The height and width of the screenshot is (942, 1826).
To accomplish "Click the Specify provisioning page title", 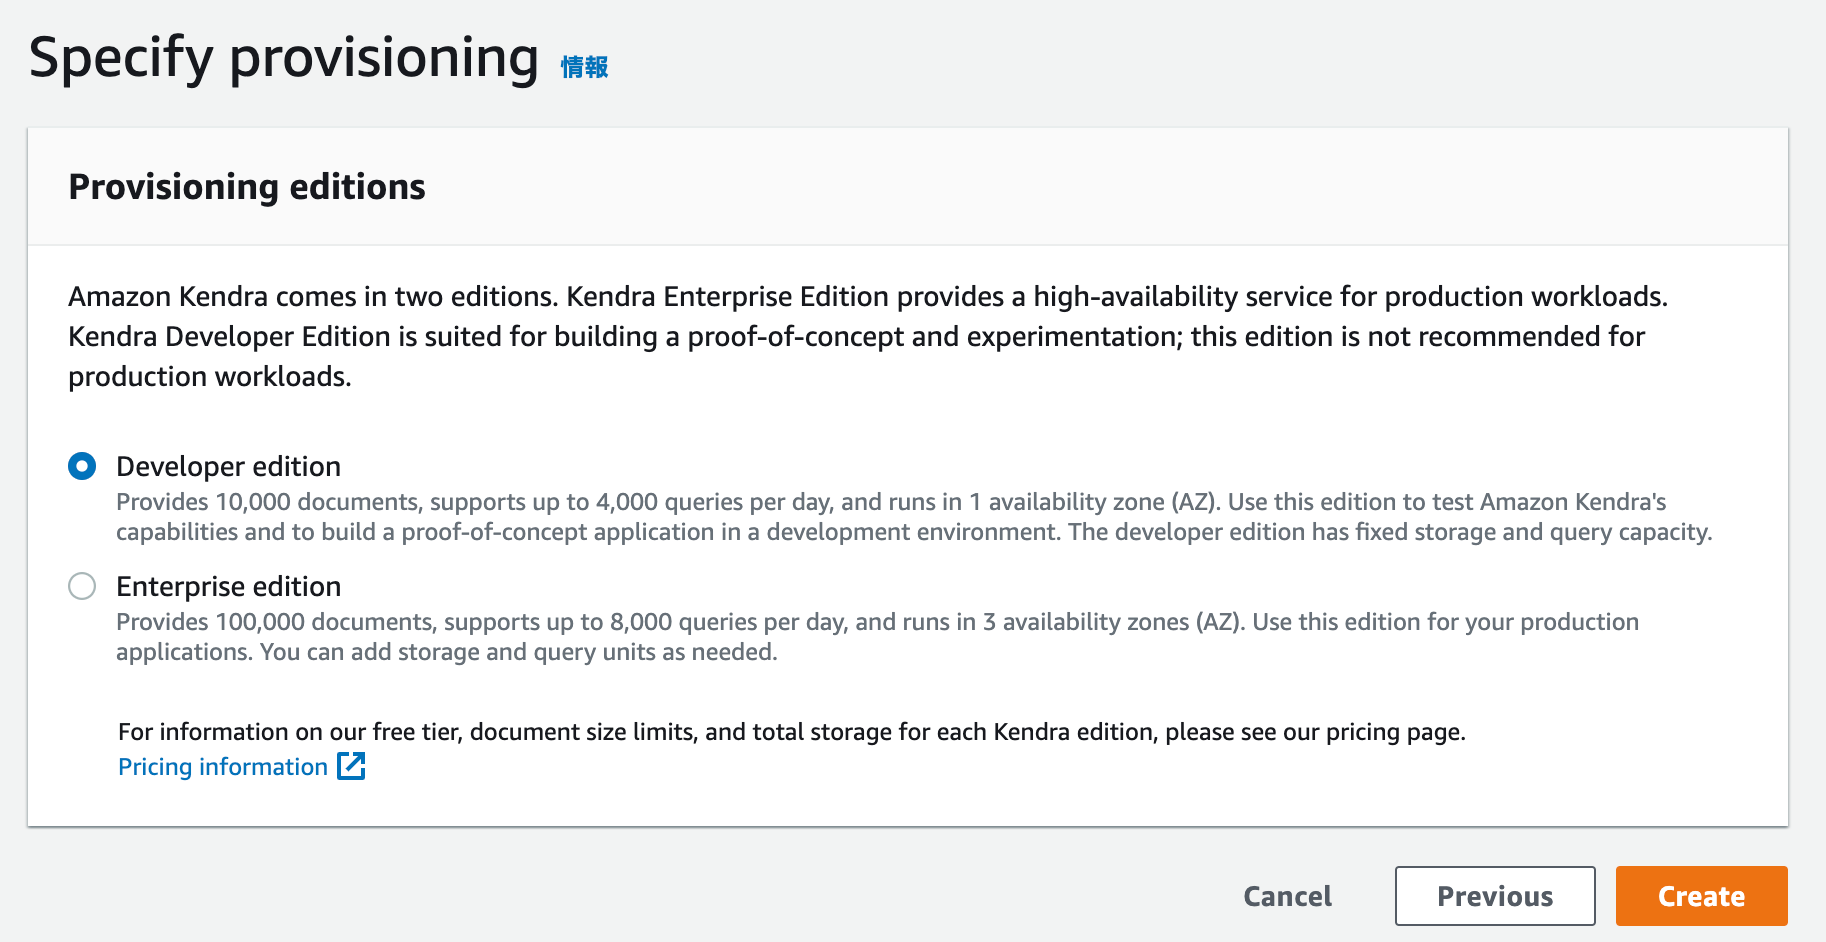I will point(283,58).
